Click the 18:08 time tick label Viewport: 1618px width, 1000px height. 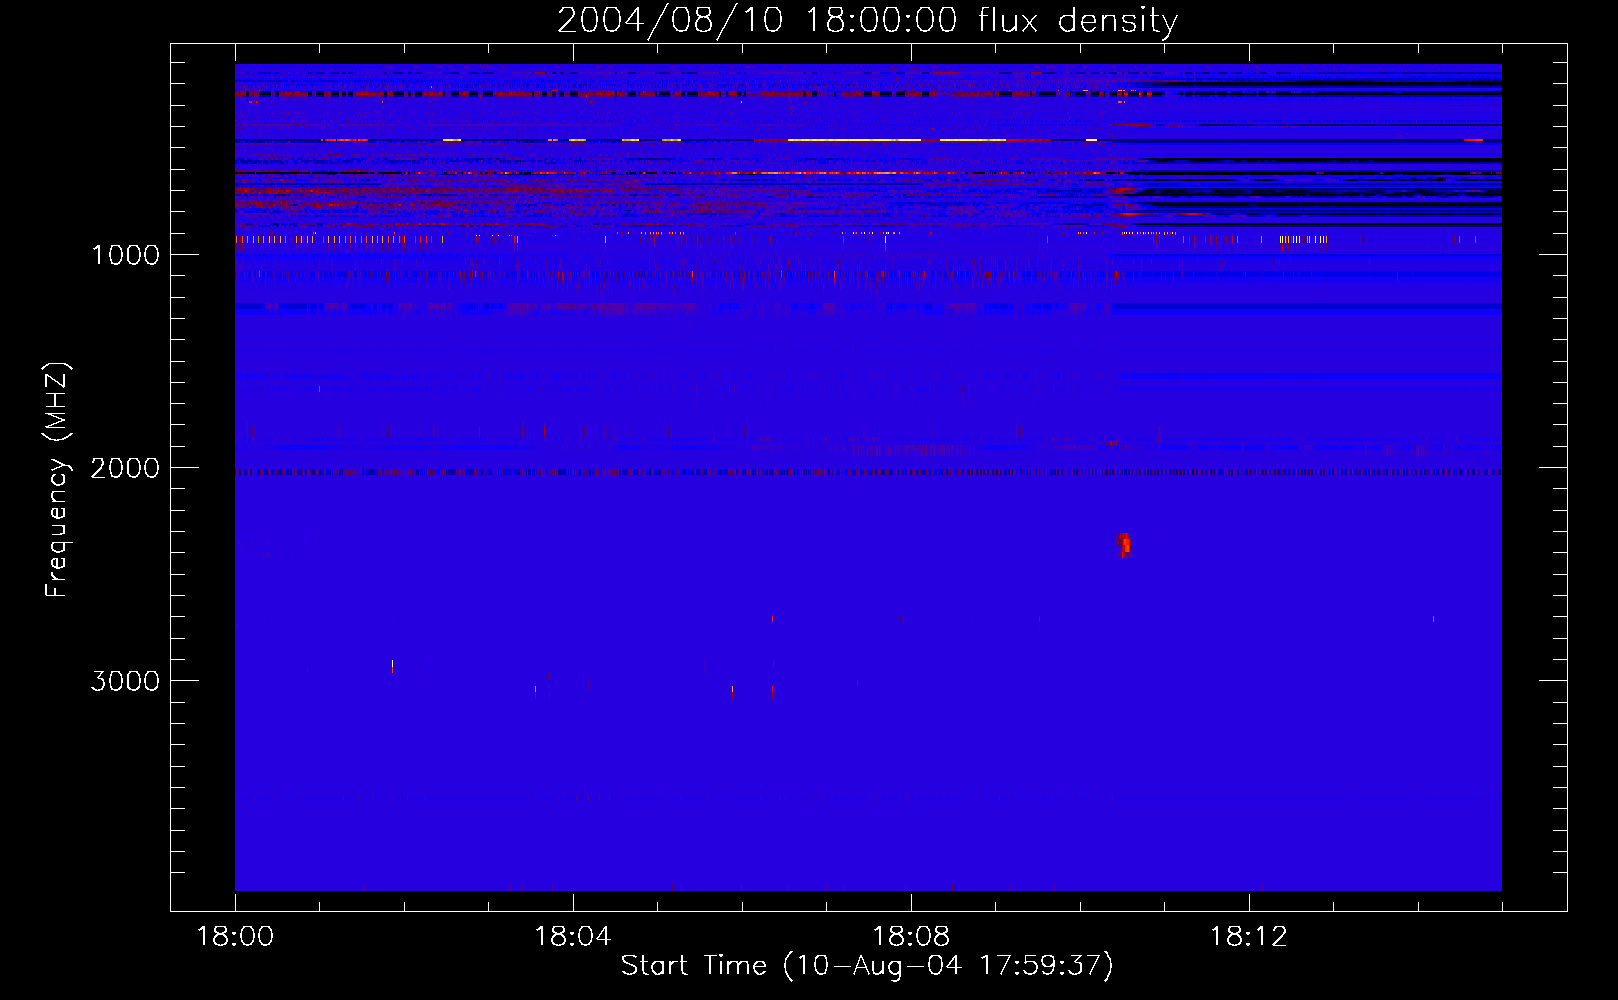click(911, 937)
